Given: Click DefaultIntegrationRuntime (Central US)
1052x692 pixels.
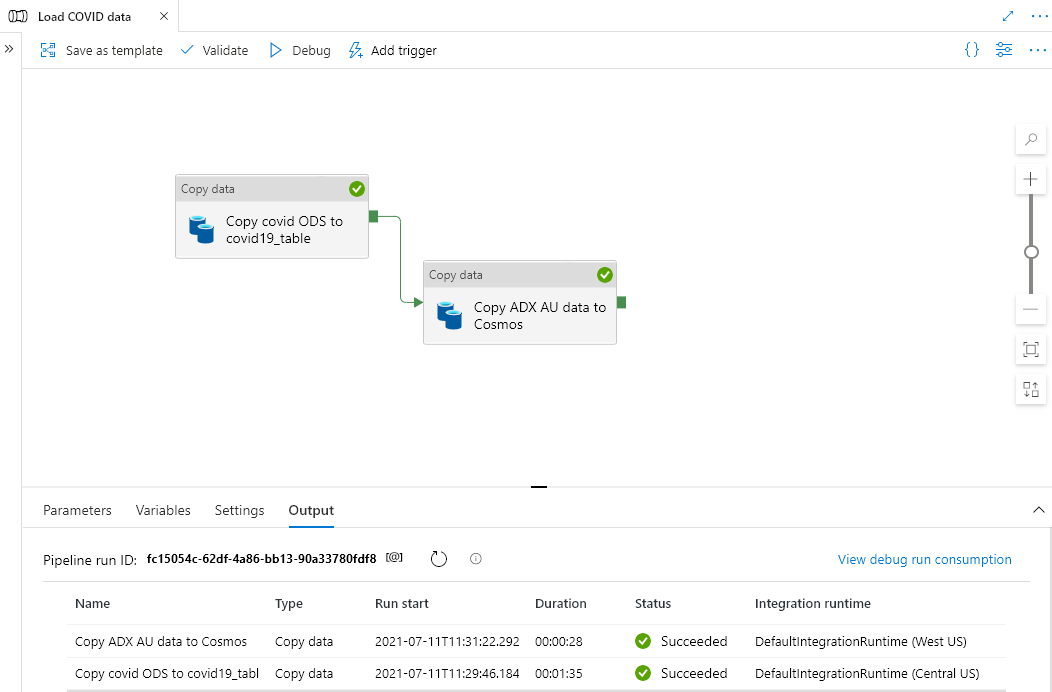Looking at the screenshot, I should [867, 673].
